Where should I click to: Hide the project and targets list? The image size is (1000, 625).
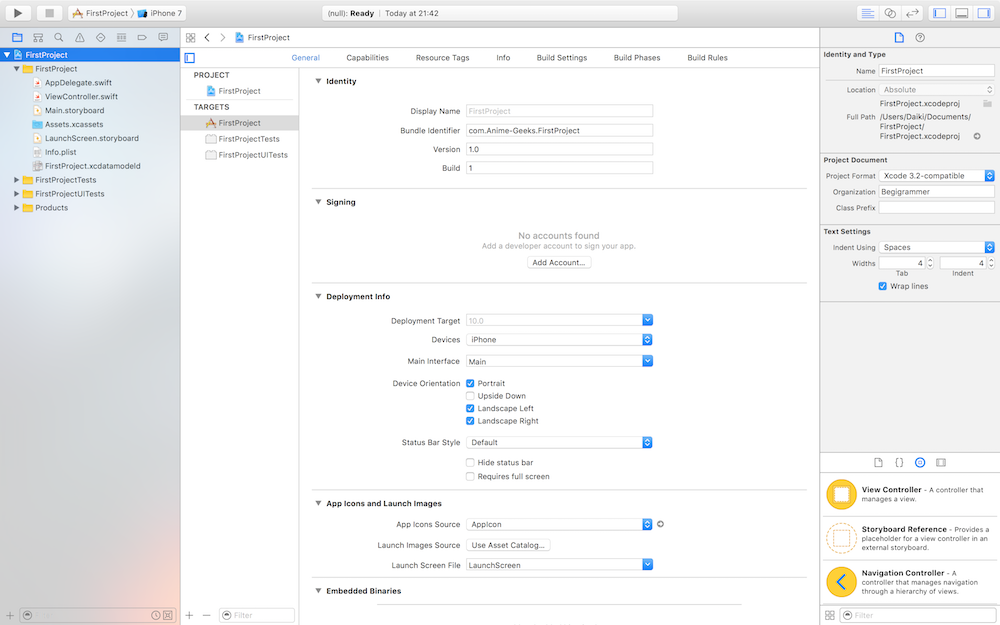point(189,57)
